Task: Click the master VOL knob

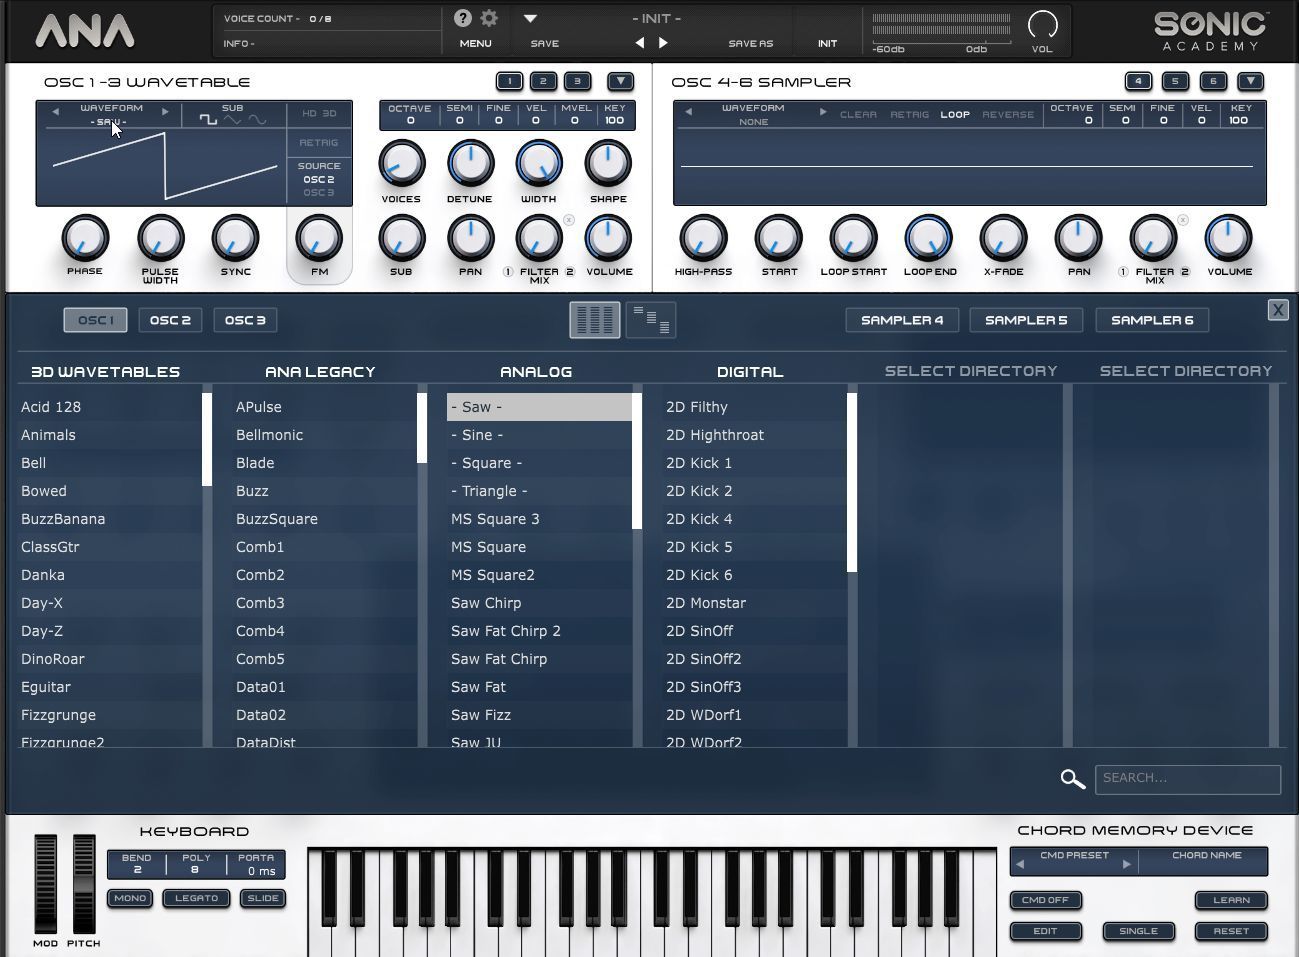Action: pos(1042,24)
